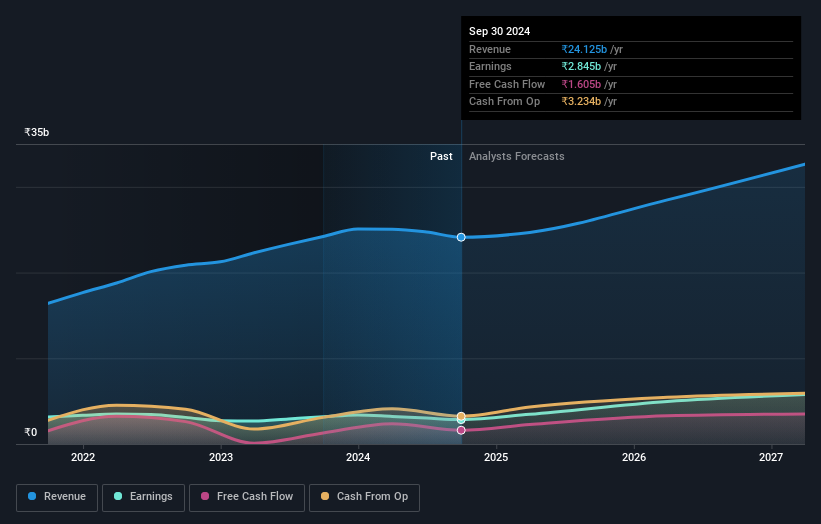Toggle the Earnings legend button

(x=143, y=497)
